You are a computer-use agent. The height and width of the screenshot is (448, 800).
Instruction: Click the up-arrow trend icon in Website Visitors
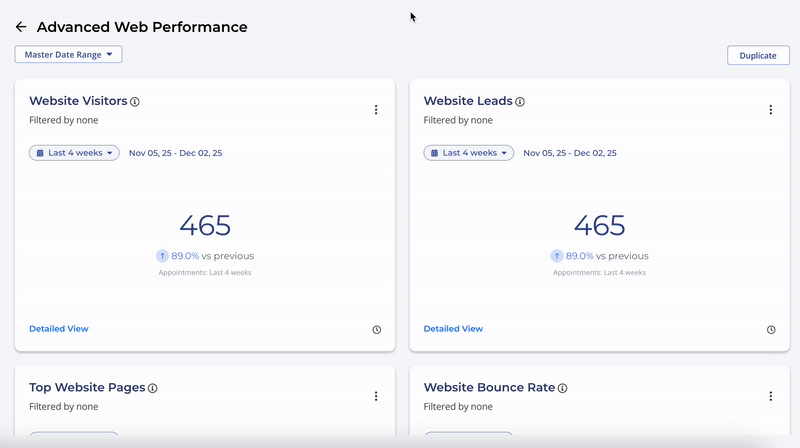(162, 256)
